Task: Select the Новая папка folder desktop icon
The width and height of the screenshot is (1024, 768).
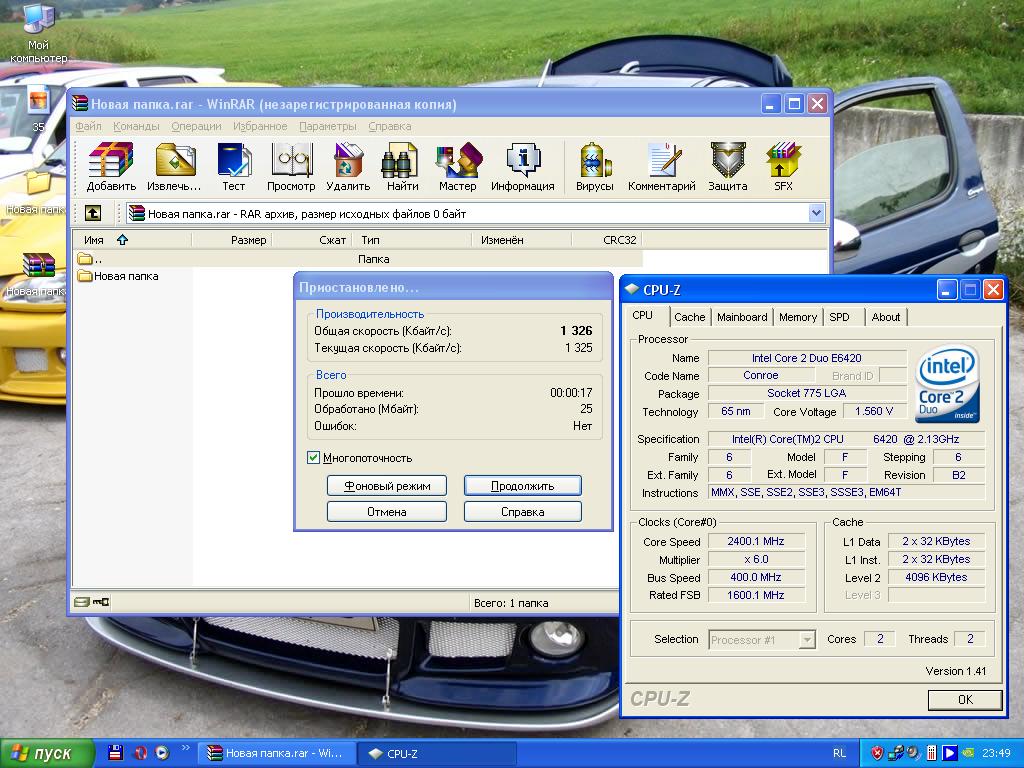Action: pyautogui.click(x=37, y=193)
